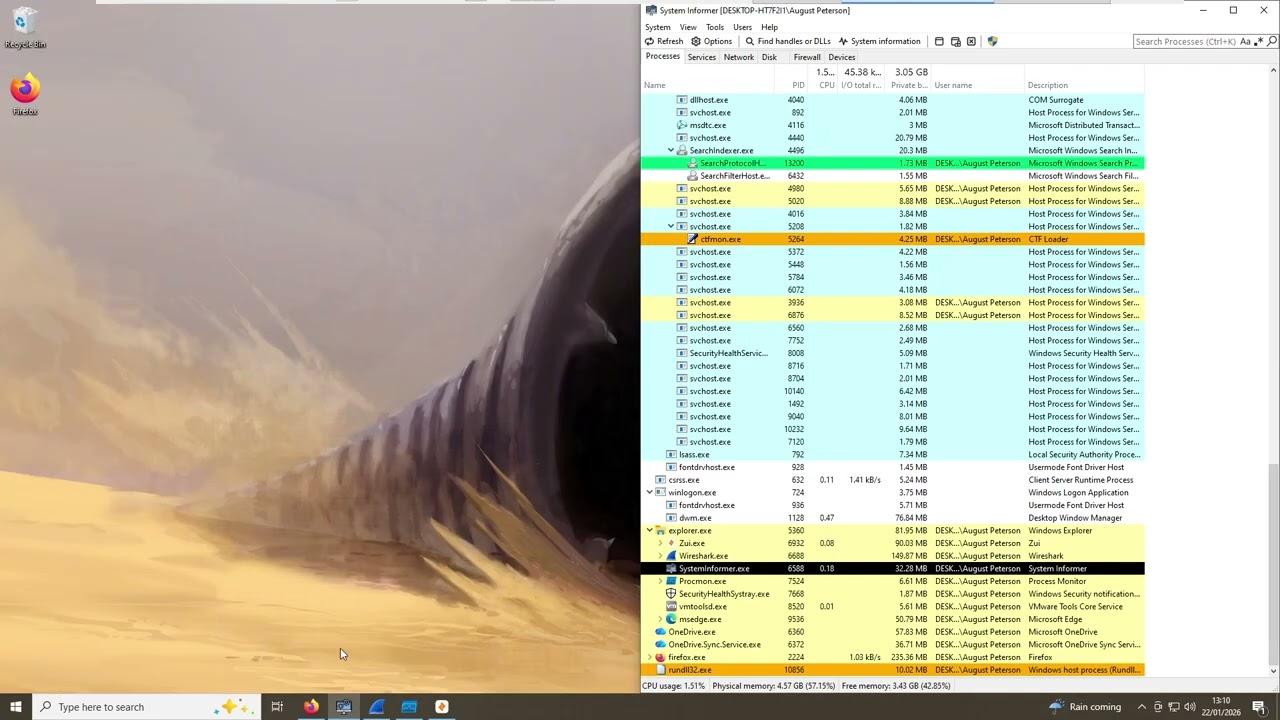Expand the Wireshark.exe tree node
The width and height of the screenshot is (1280, 720).
coord(660,556)
